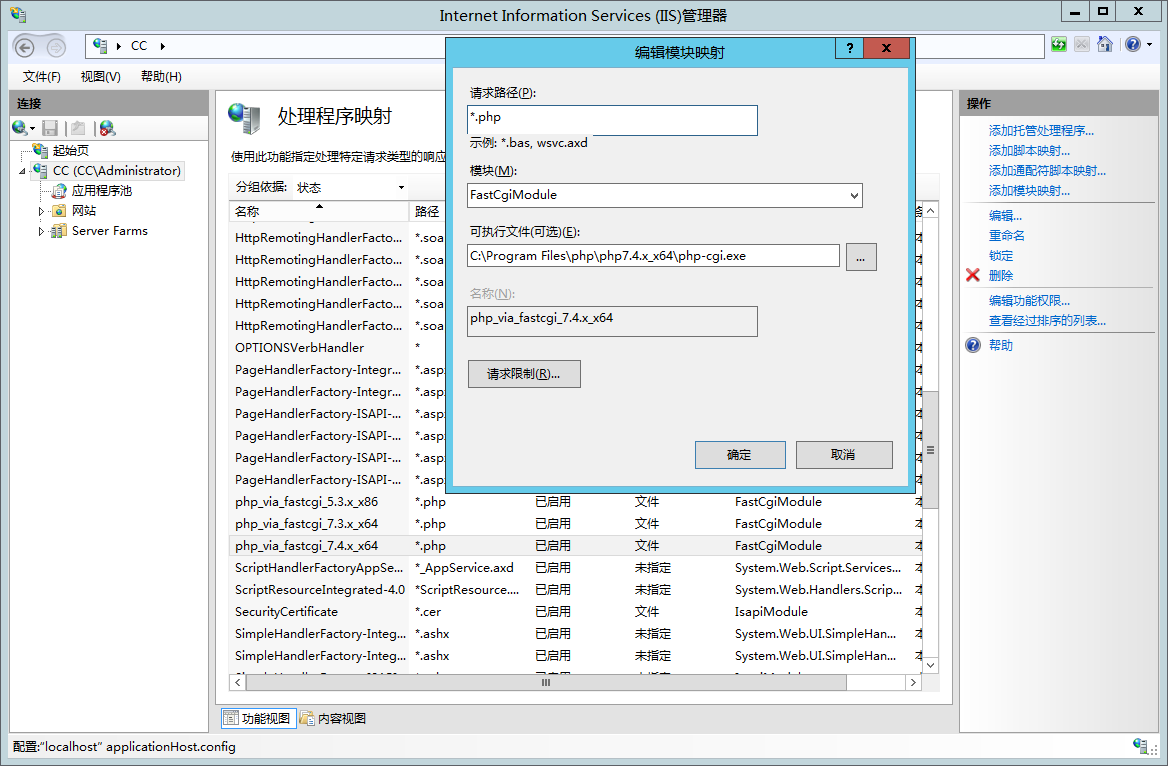
Task: Click the Back navigation arrow icon
Action: point(25,48)
